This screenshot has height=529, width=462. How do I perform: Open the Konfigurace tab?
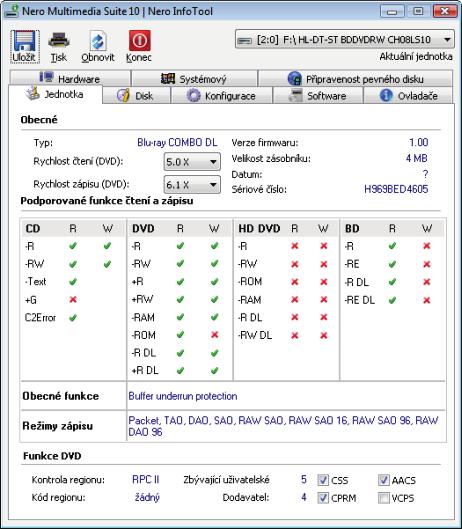click(222, 96)
